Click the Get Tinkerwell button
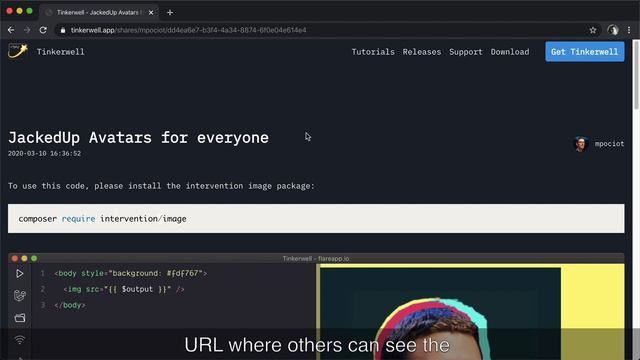Viewport: 640px width, 360px height. tap(584, 52)
